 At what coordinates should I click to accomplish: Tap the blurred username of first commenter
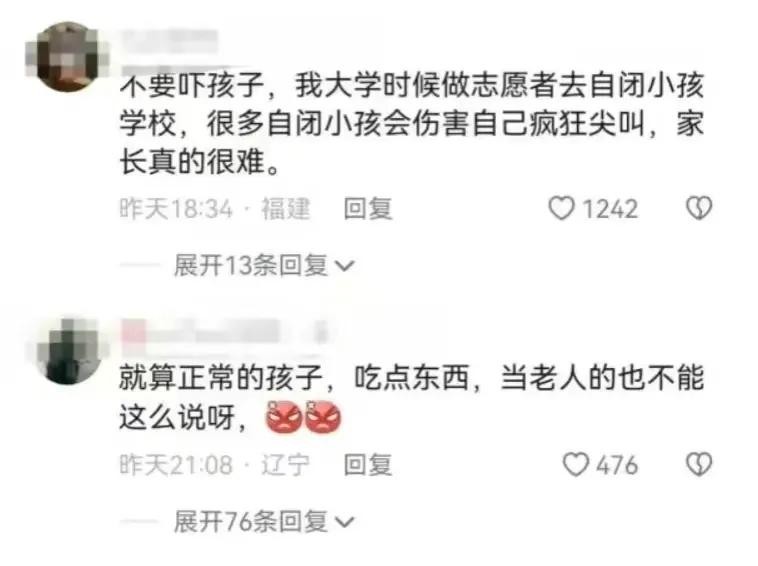click(169, 42)
